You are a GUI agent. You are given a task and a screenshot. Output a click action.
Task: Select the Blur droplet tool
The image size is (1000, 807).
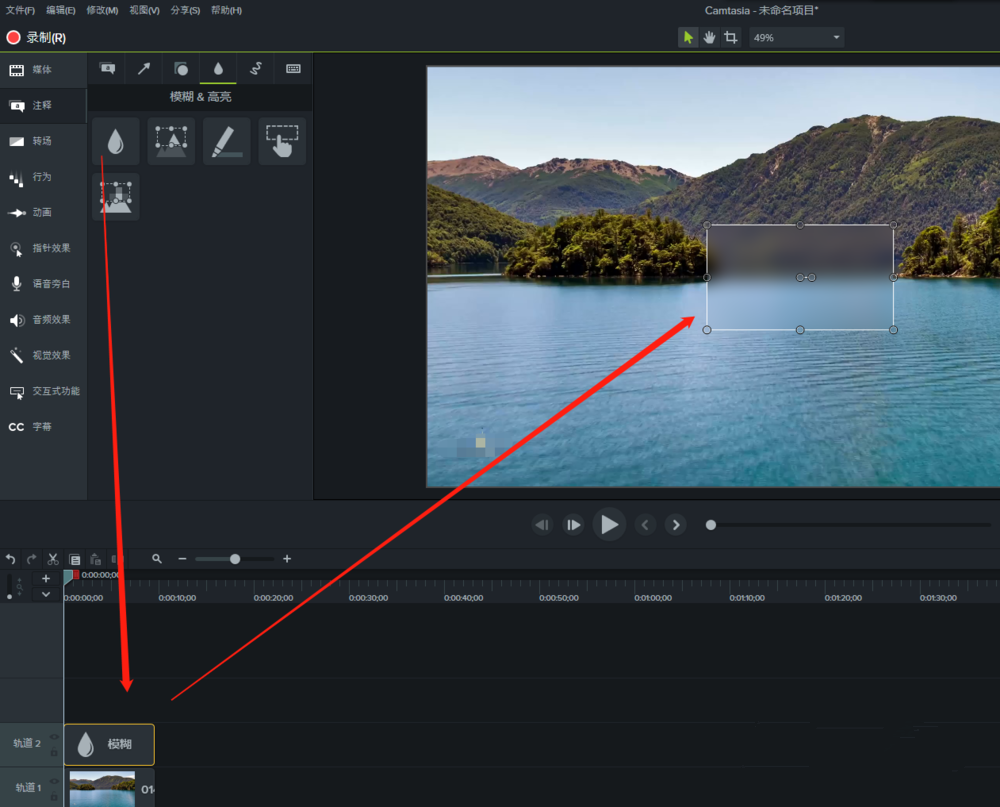coord(115,141)
